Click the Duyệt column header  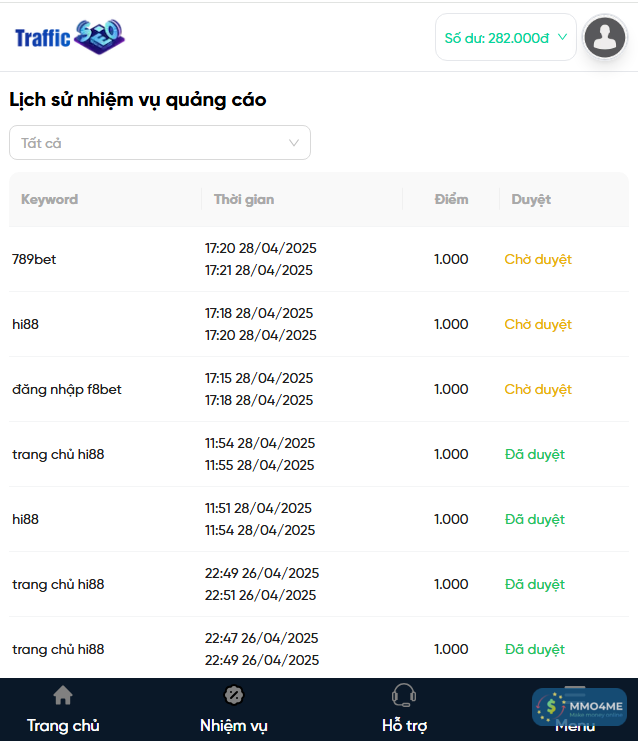point(531,199)
